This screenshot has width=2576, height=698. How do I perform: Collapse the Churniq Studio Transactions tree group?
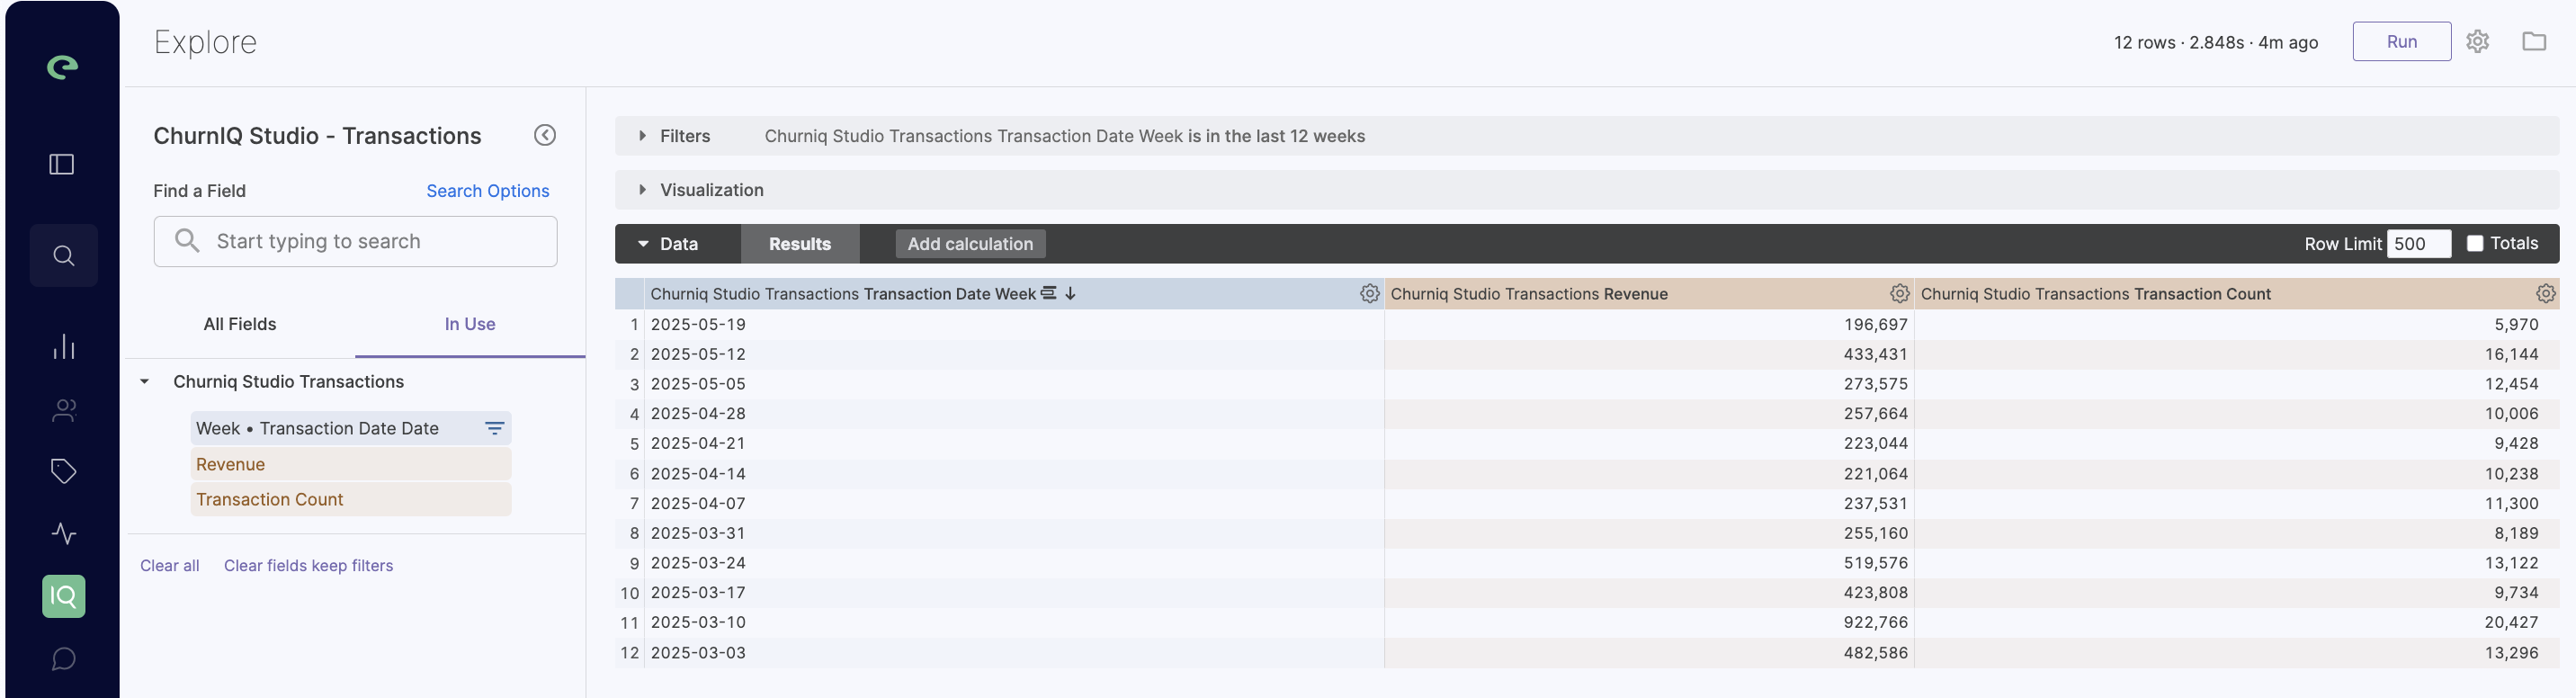(x=145, y=382)
